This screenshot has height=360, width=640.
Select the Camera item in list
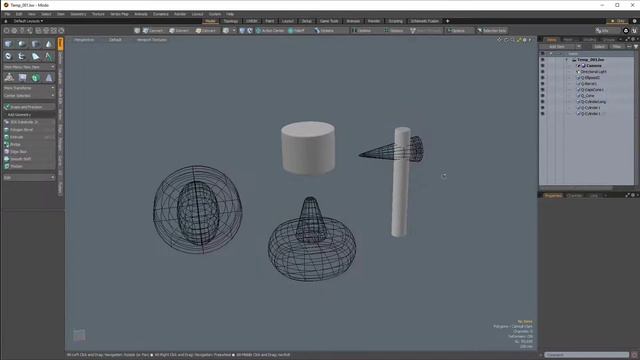[x=594, y=65]
